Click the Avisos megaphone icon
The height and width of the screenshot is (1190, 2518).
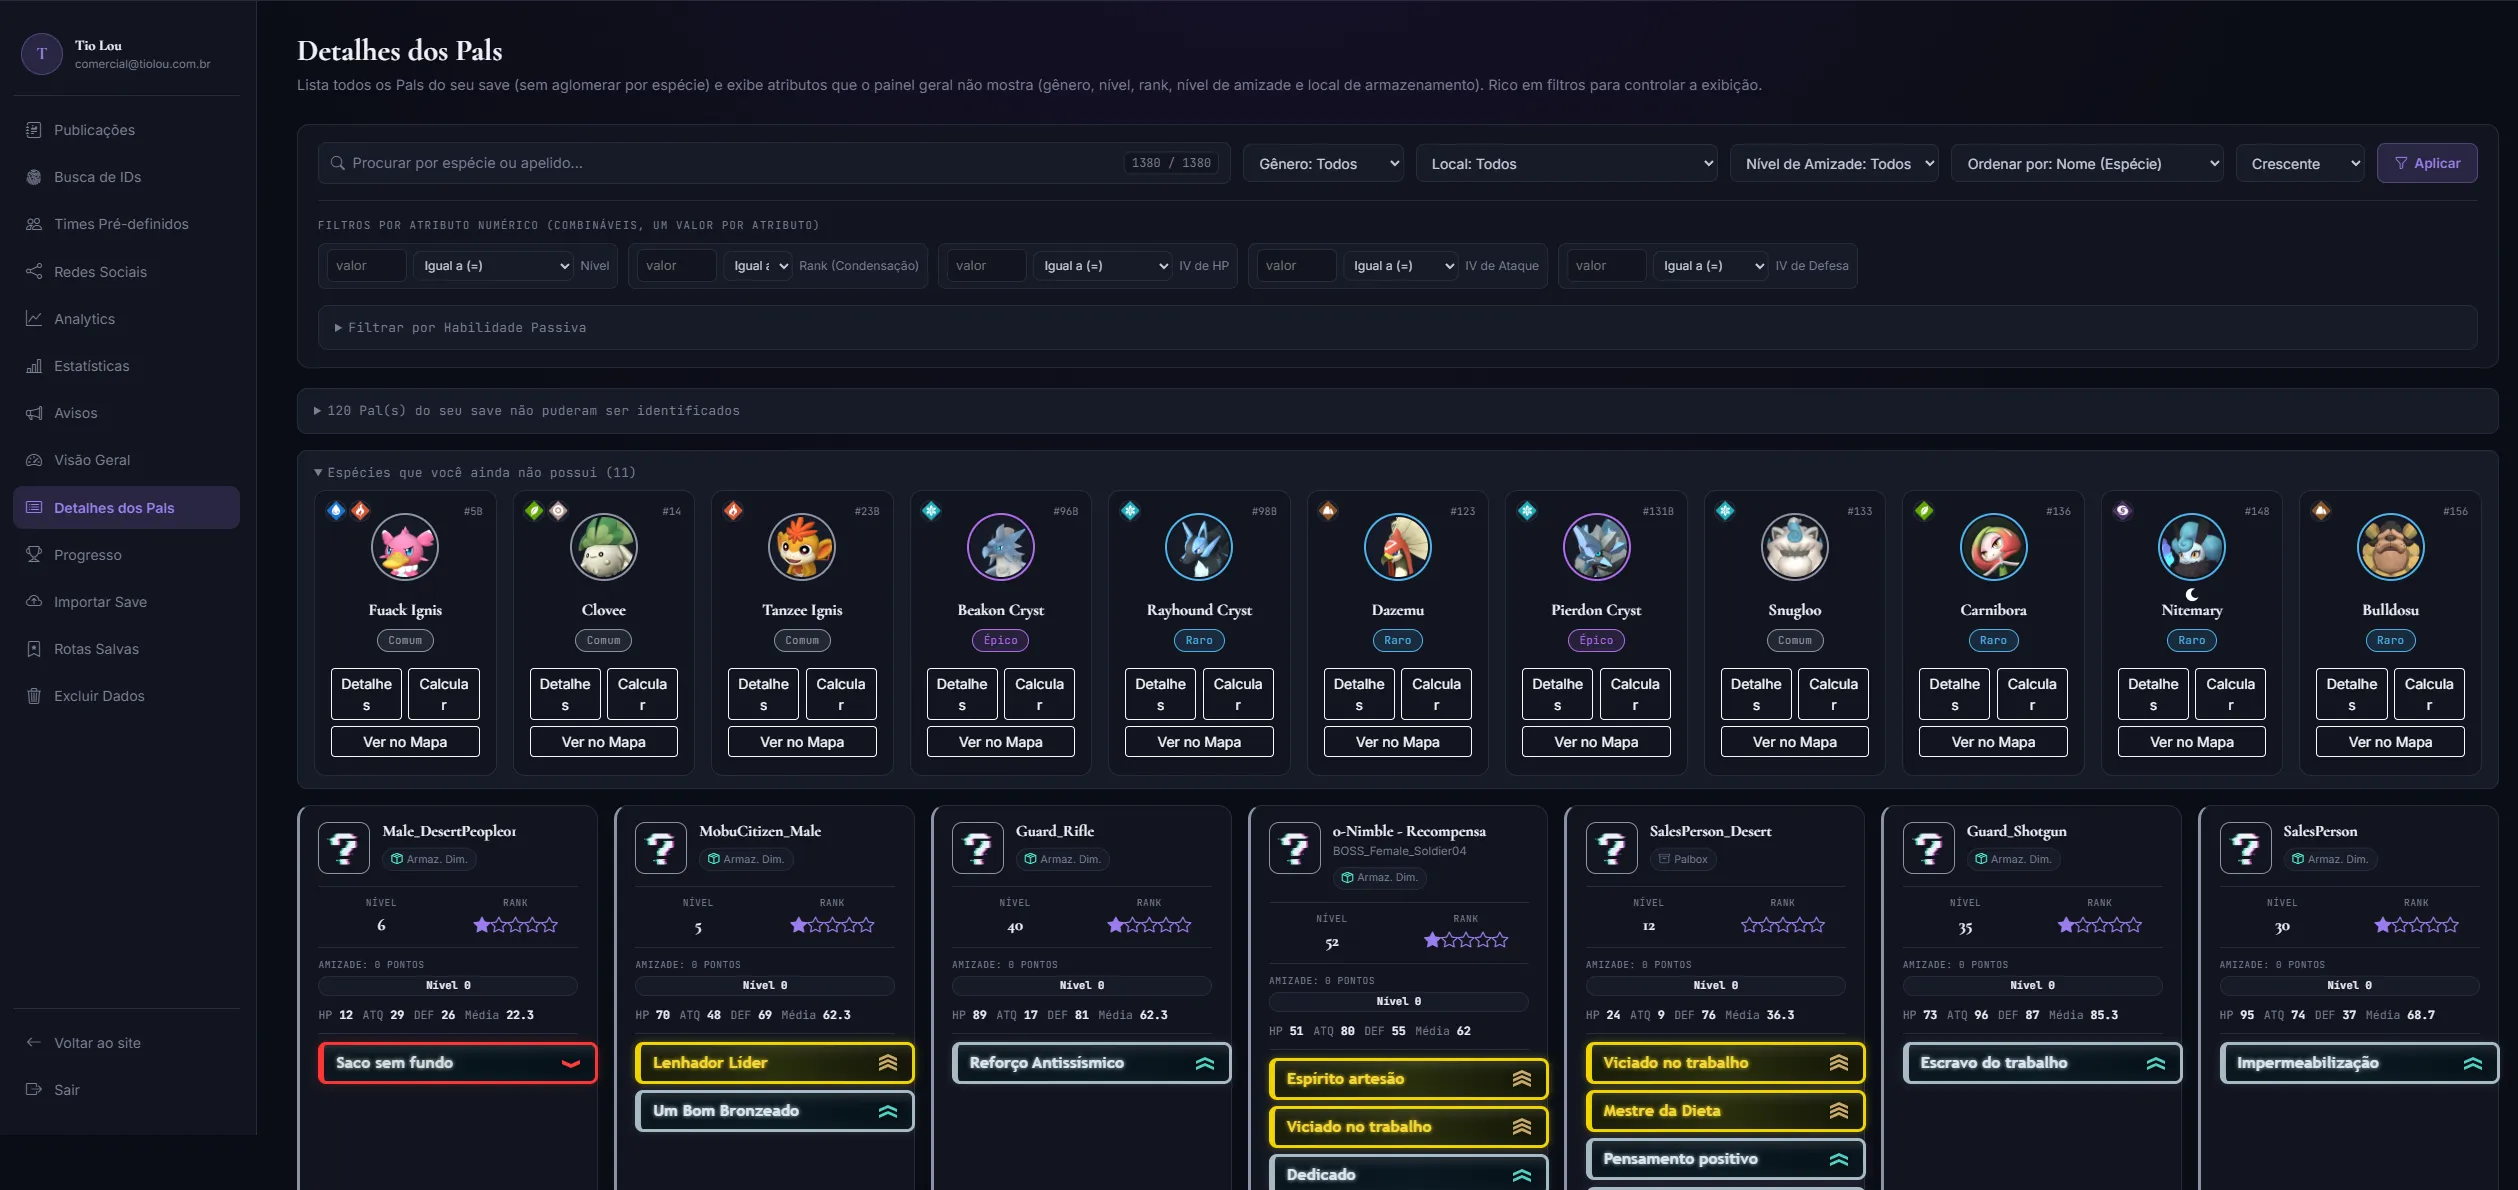click(x=34, y=413)
